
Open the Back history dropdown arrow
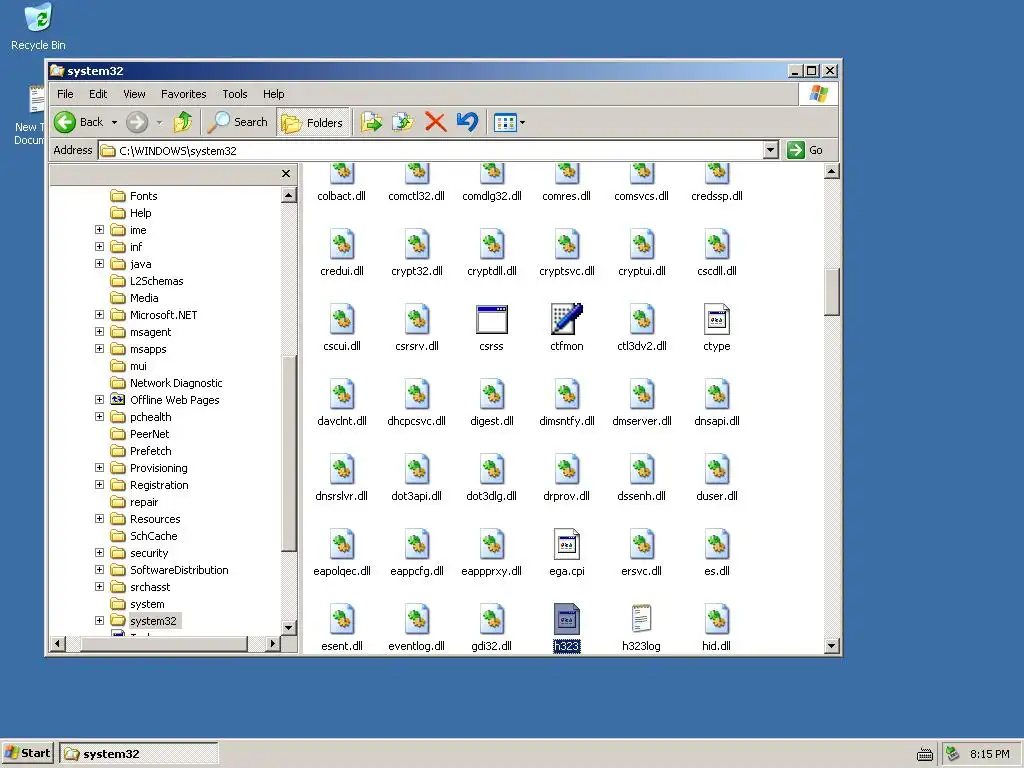click(x=114, y=122)
